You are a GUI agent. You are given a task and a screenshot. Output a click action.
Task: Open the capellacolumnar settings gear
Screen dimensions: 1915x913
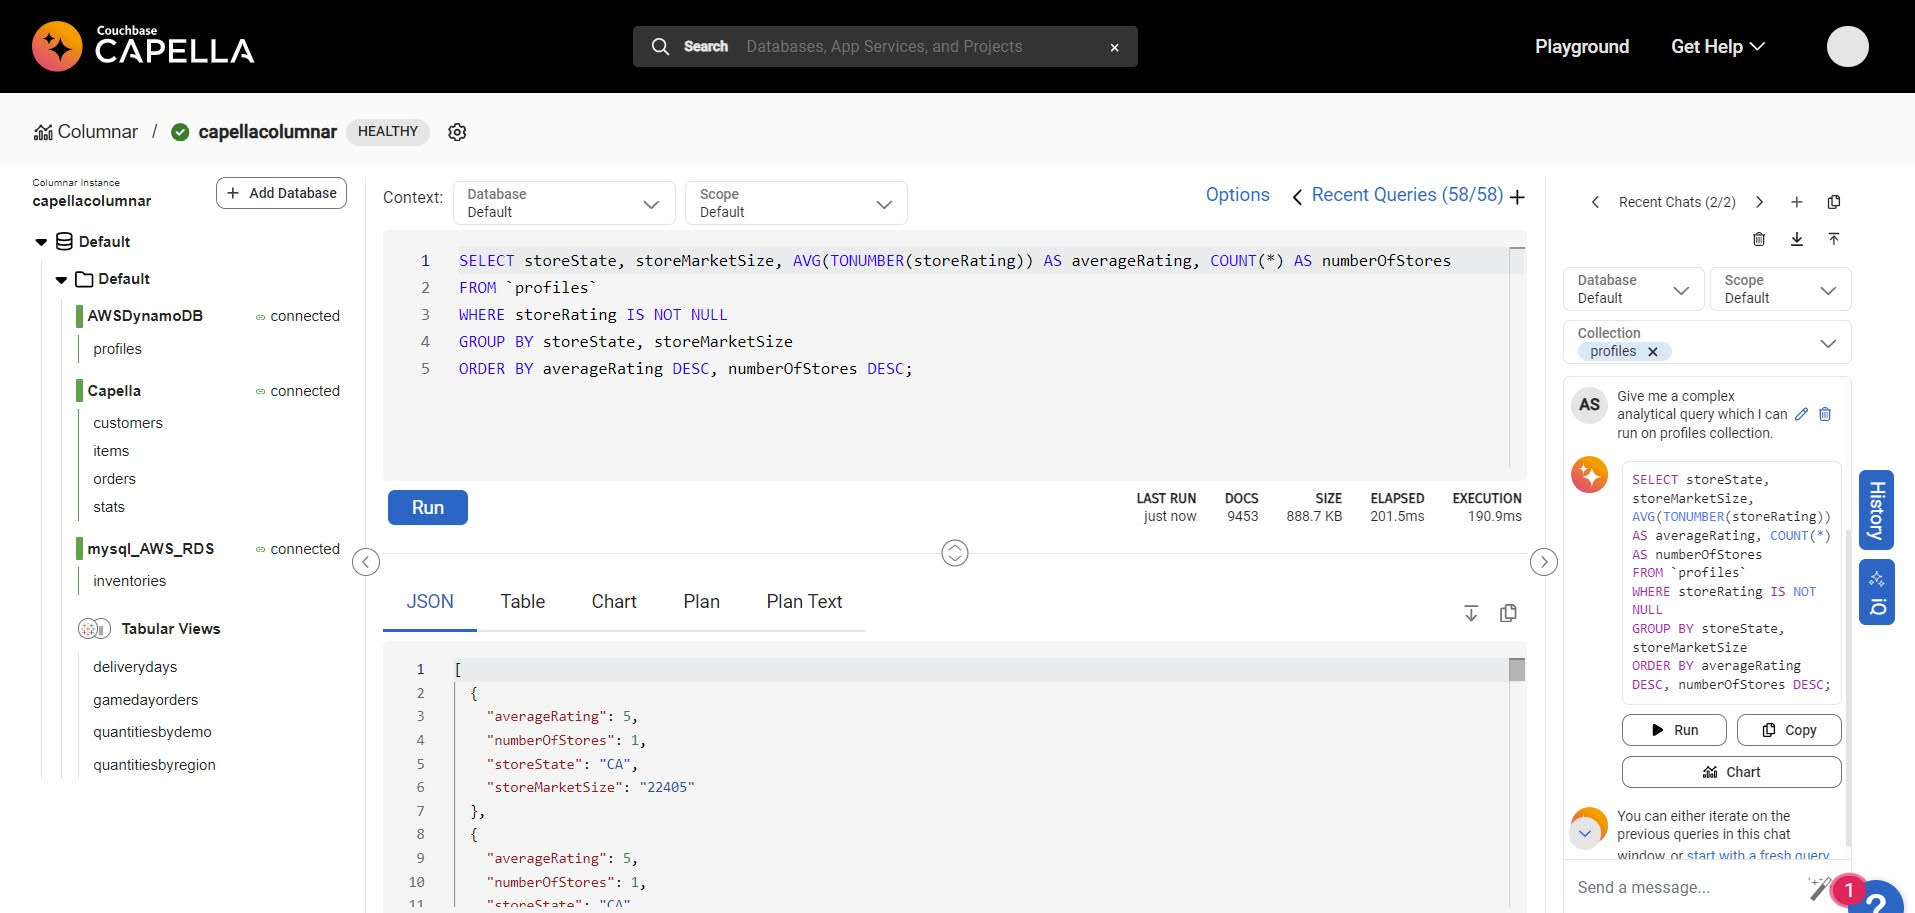tap(457, 132)
